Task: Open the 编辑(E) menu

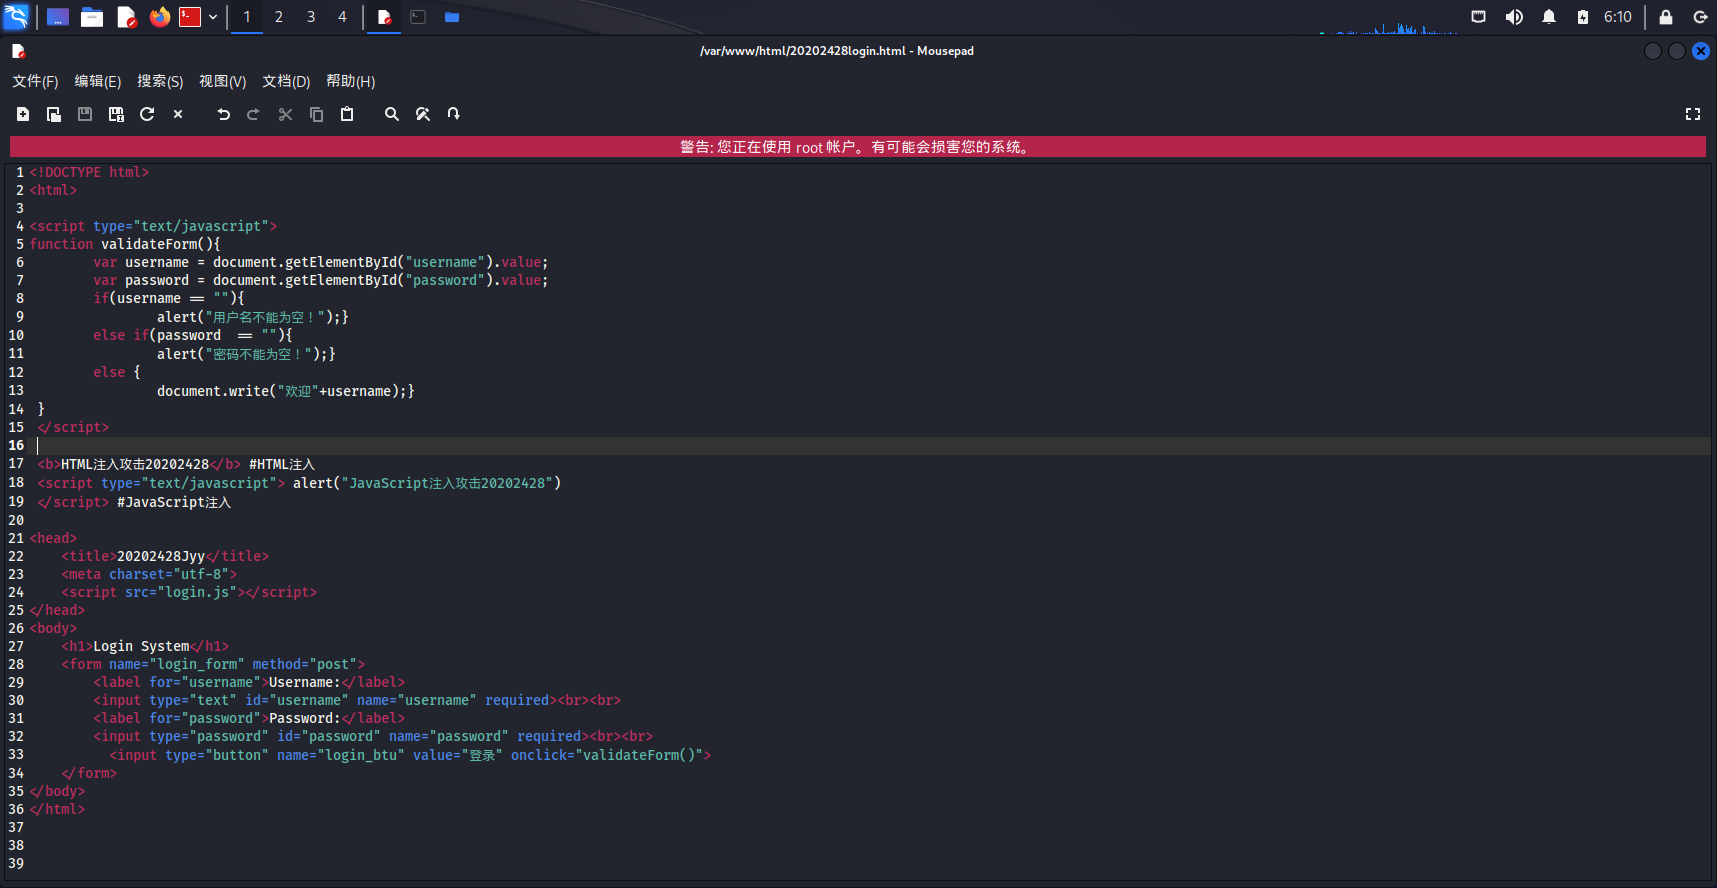Action: coord(98,81)
